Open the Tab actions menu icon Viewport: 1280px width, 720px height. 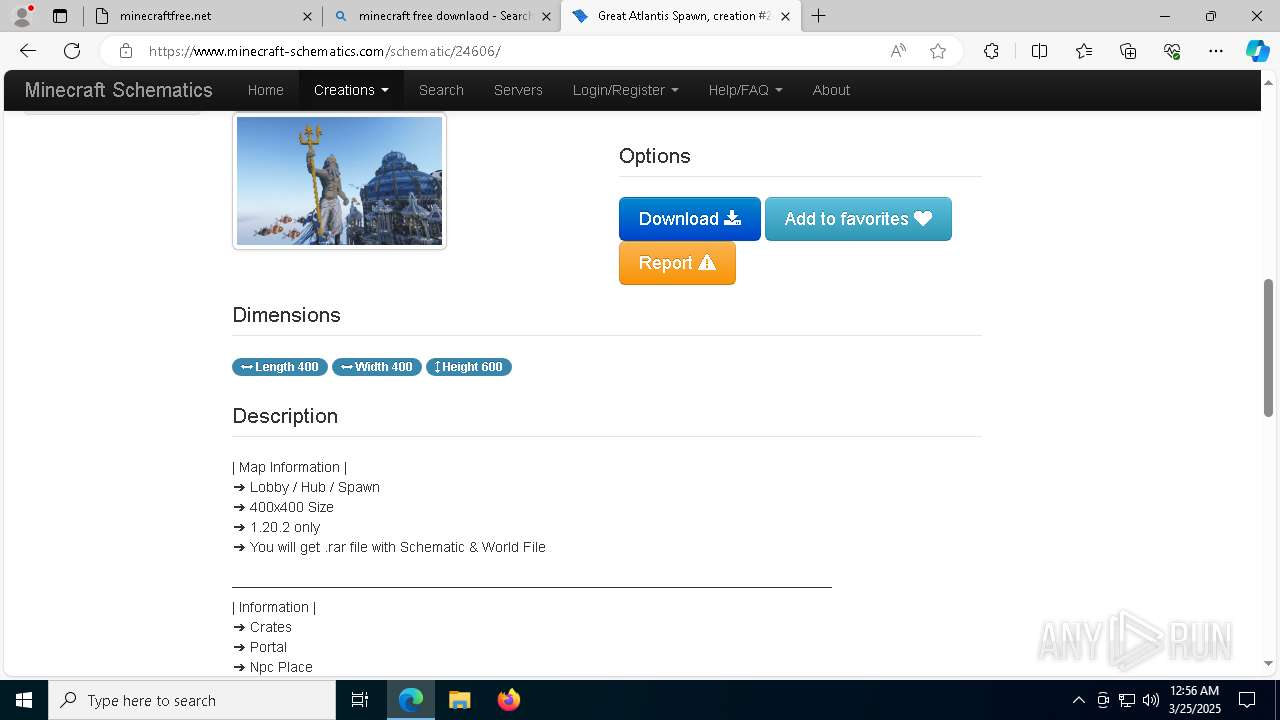60,16
